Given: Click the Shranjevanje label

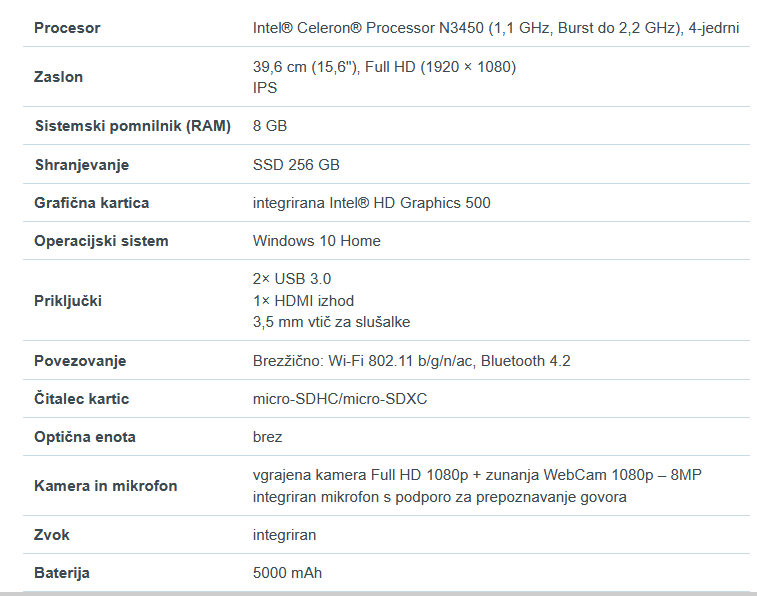Looking at the screenshot, I should click(82, 165).
